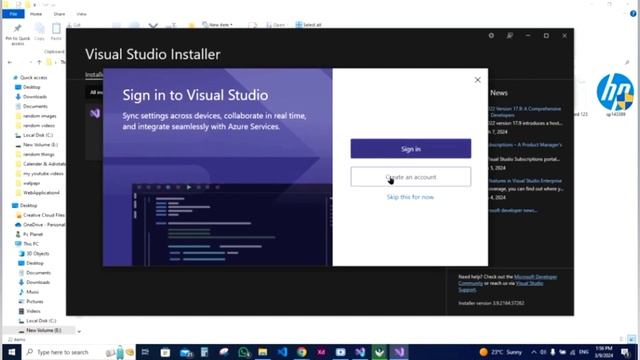The image size is (640, 360).
Task: Select This PC in navigation pane
Action: (31, 244)
